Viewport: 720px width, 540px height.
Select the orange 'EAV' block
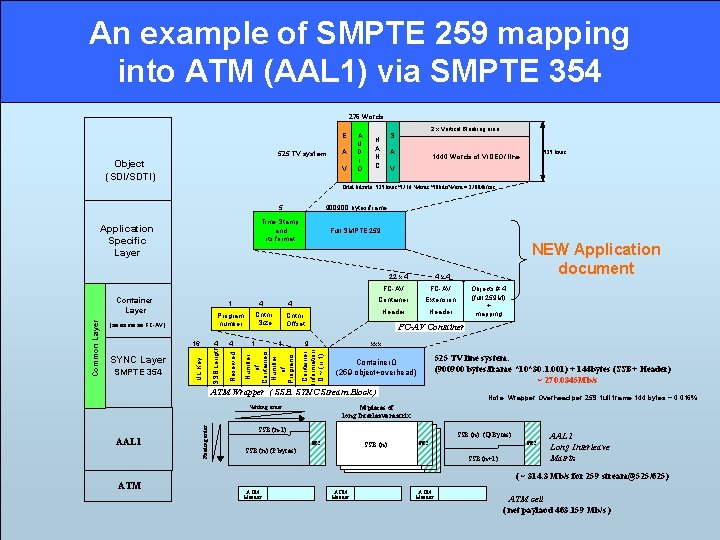(x=344, y=152)
